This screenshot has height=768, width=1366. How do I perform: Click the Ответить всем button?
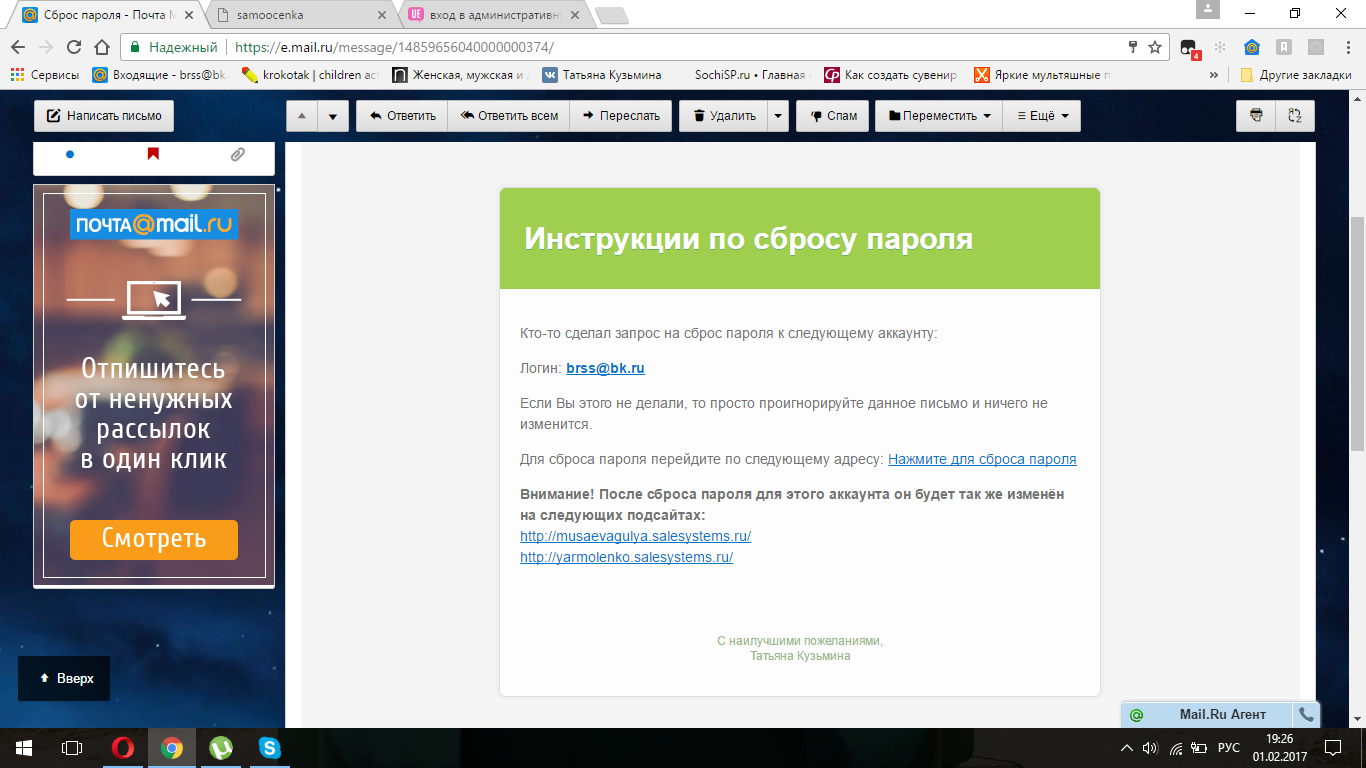click(x=509, y=116)
